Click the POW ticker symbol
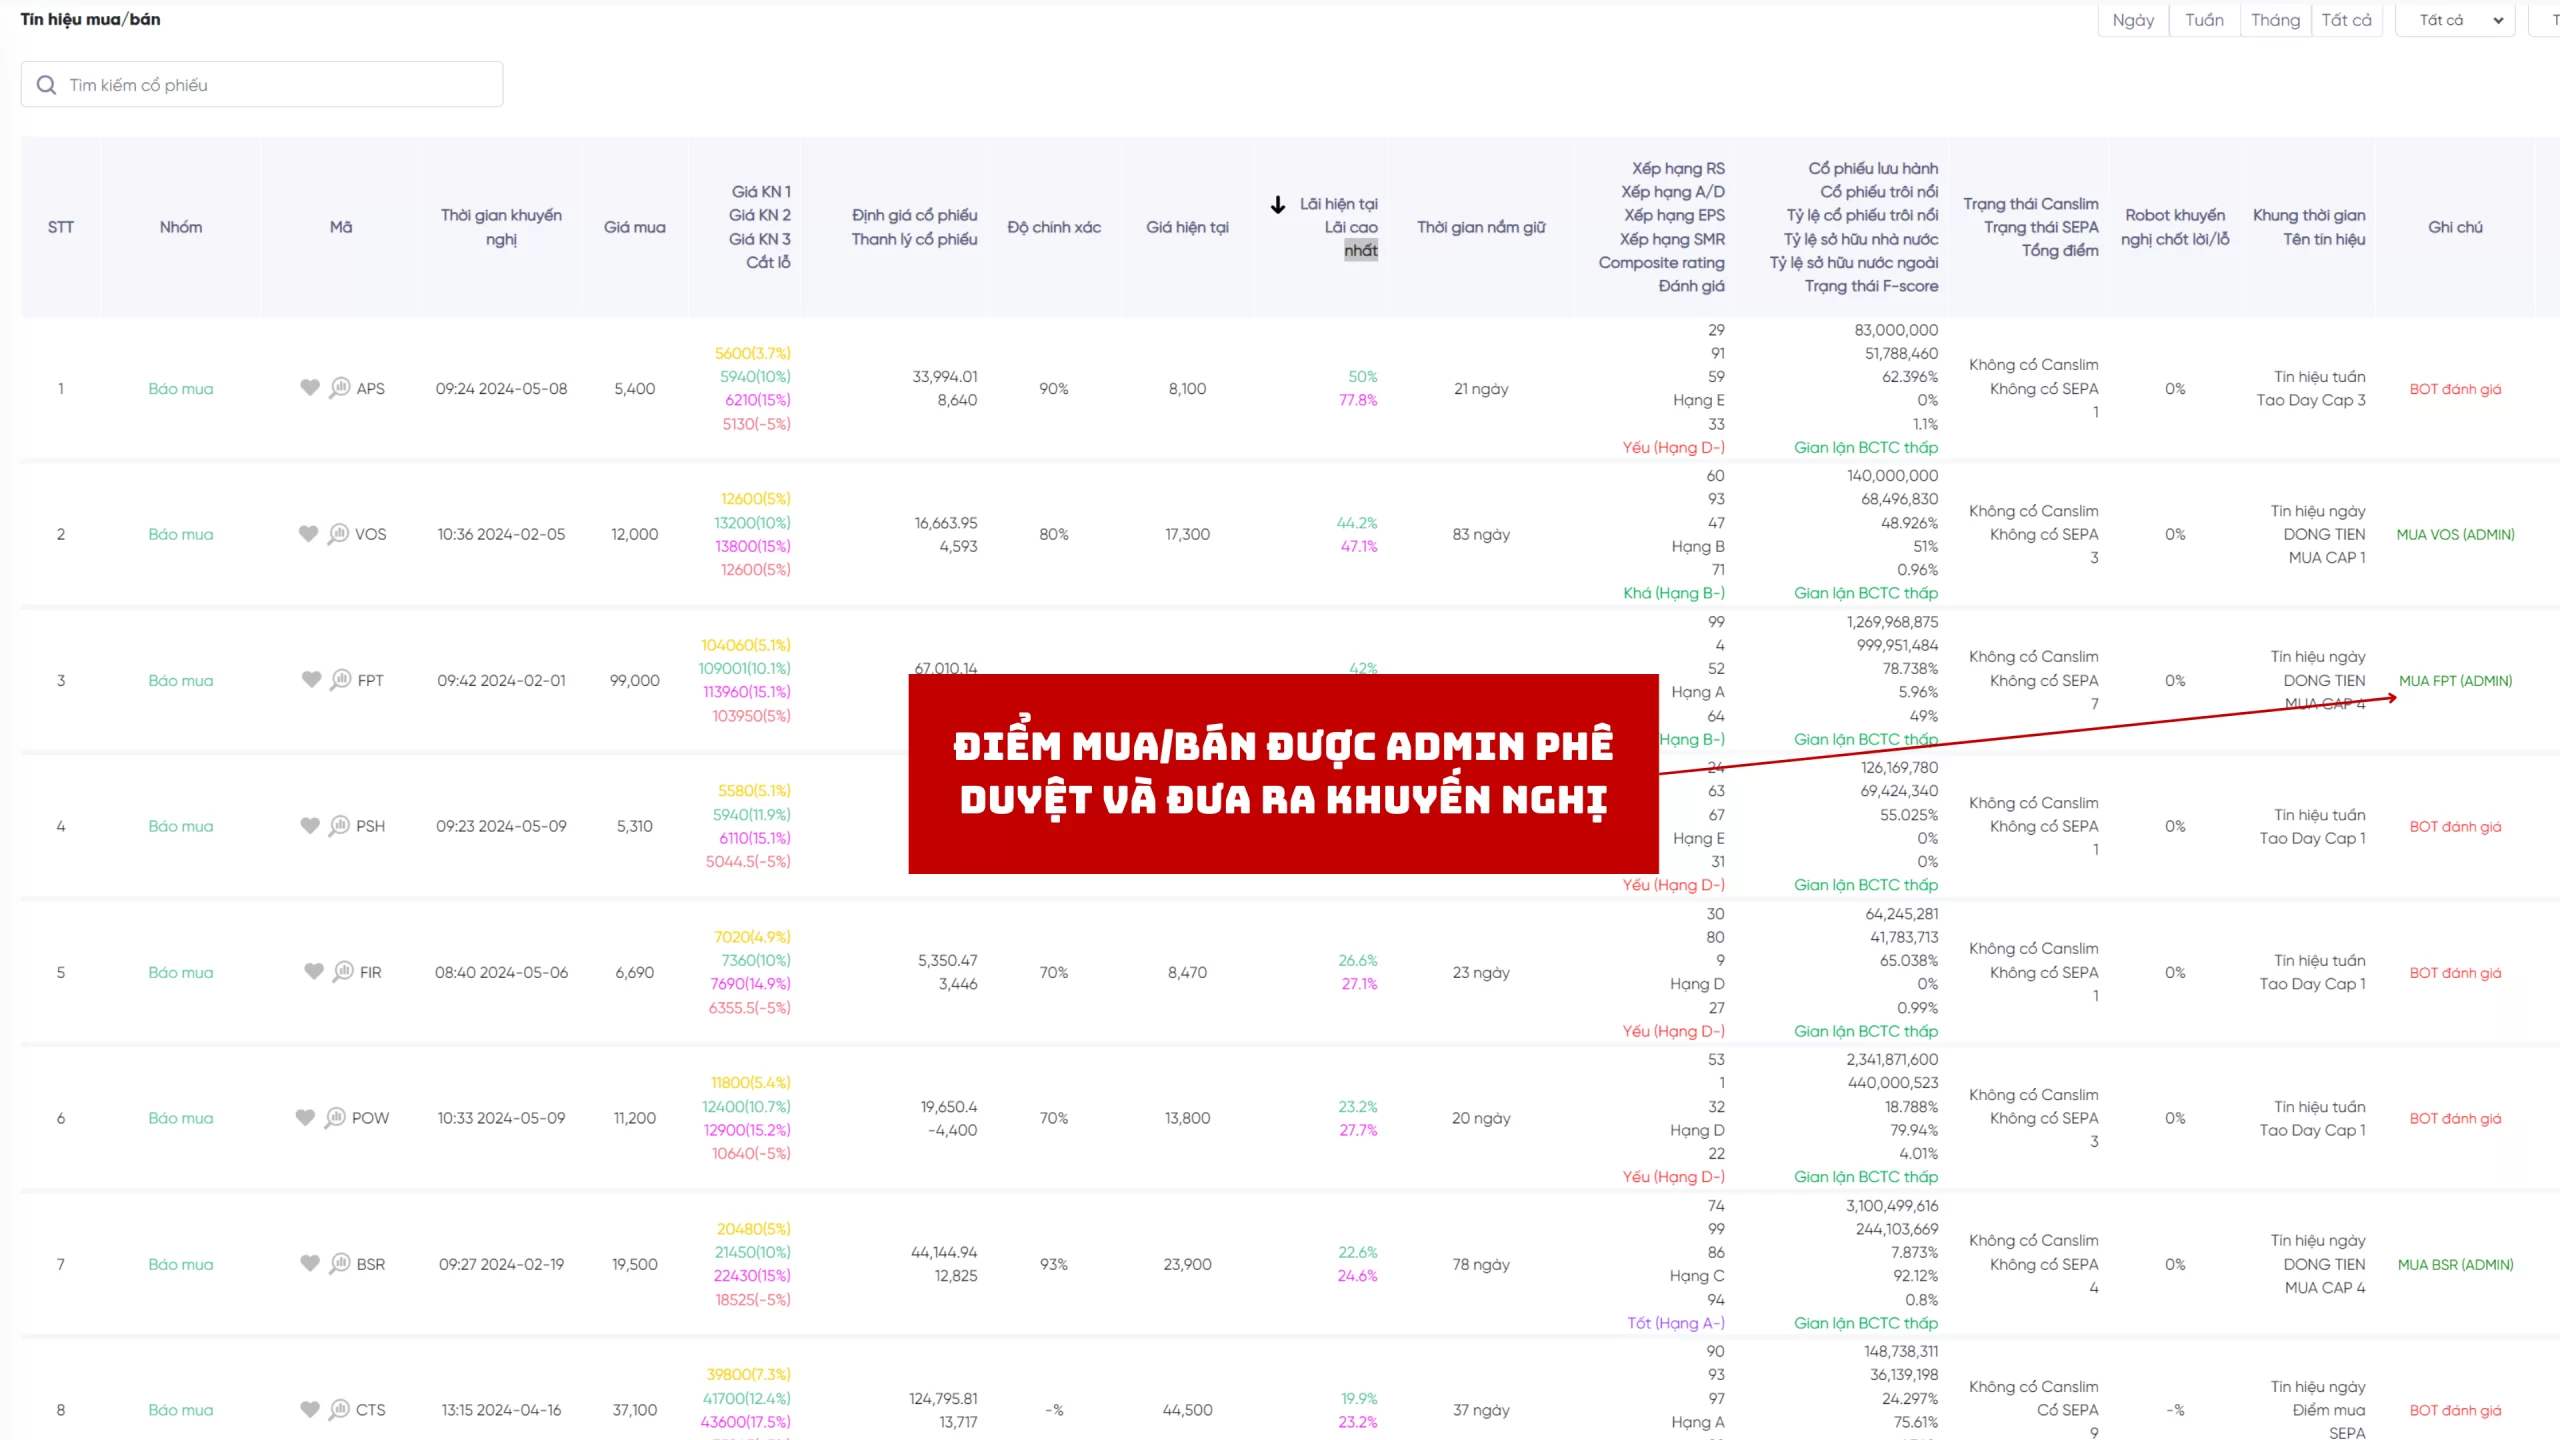 (x=371, y=1119)
